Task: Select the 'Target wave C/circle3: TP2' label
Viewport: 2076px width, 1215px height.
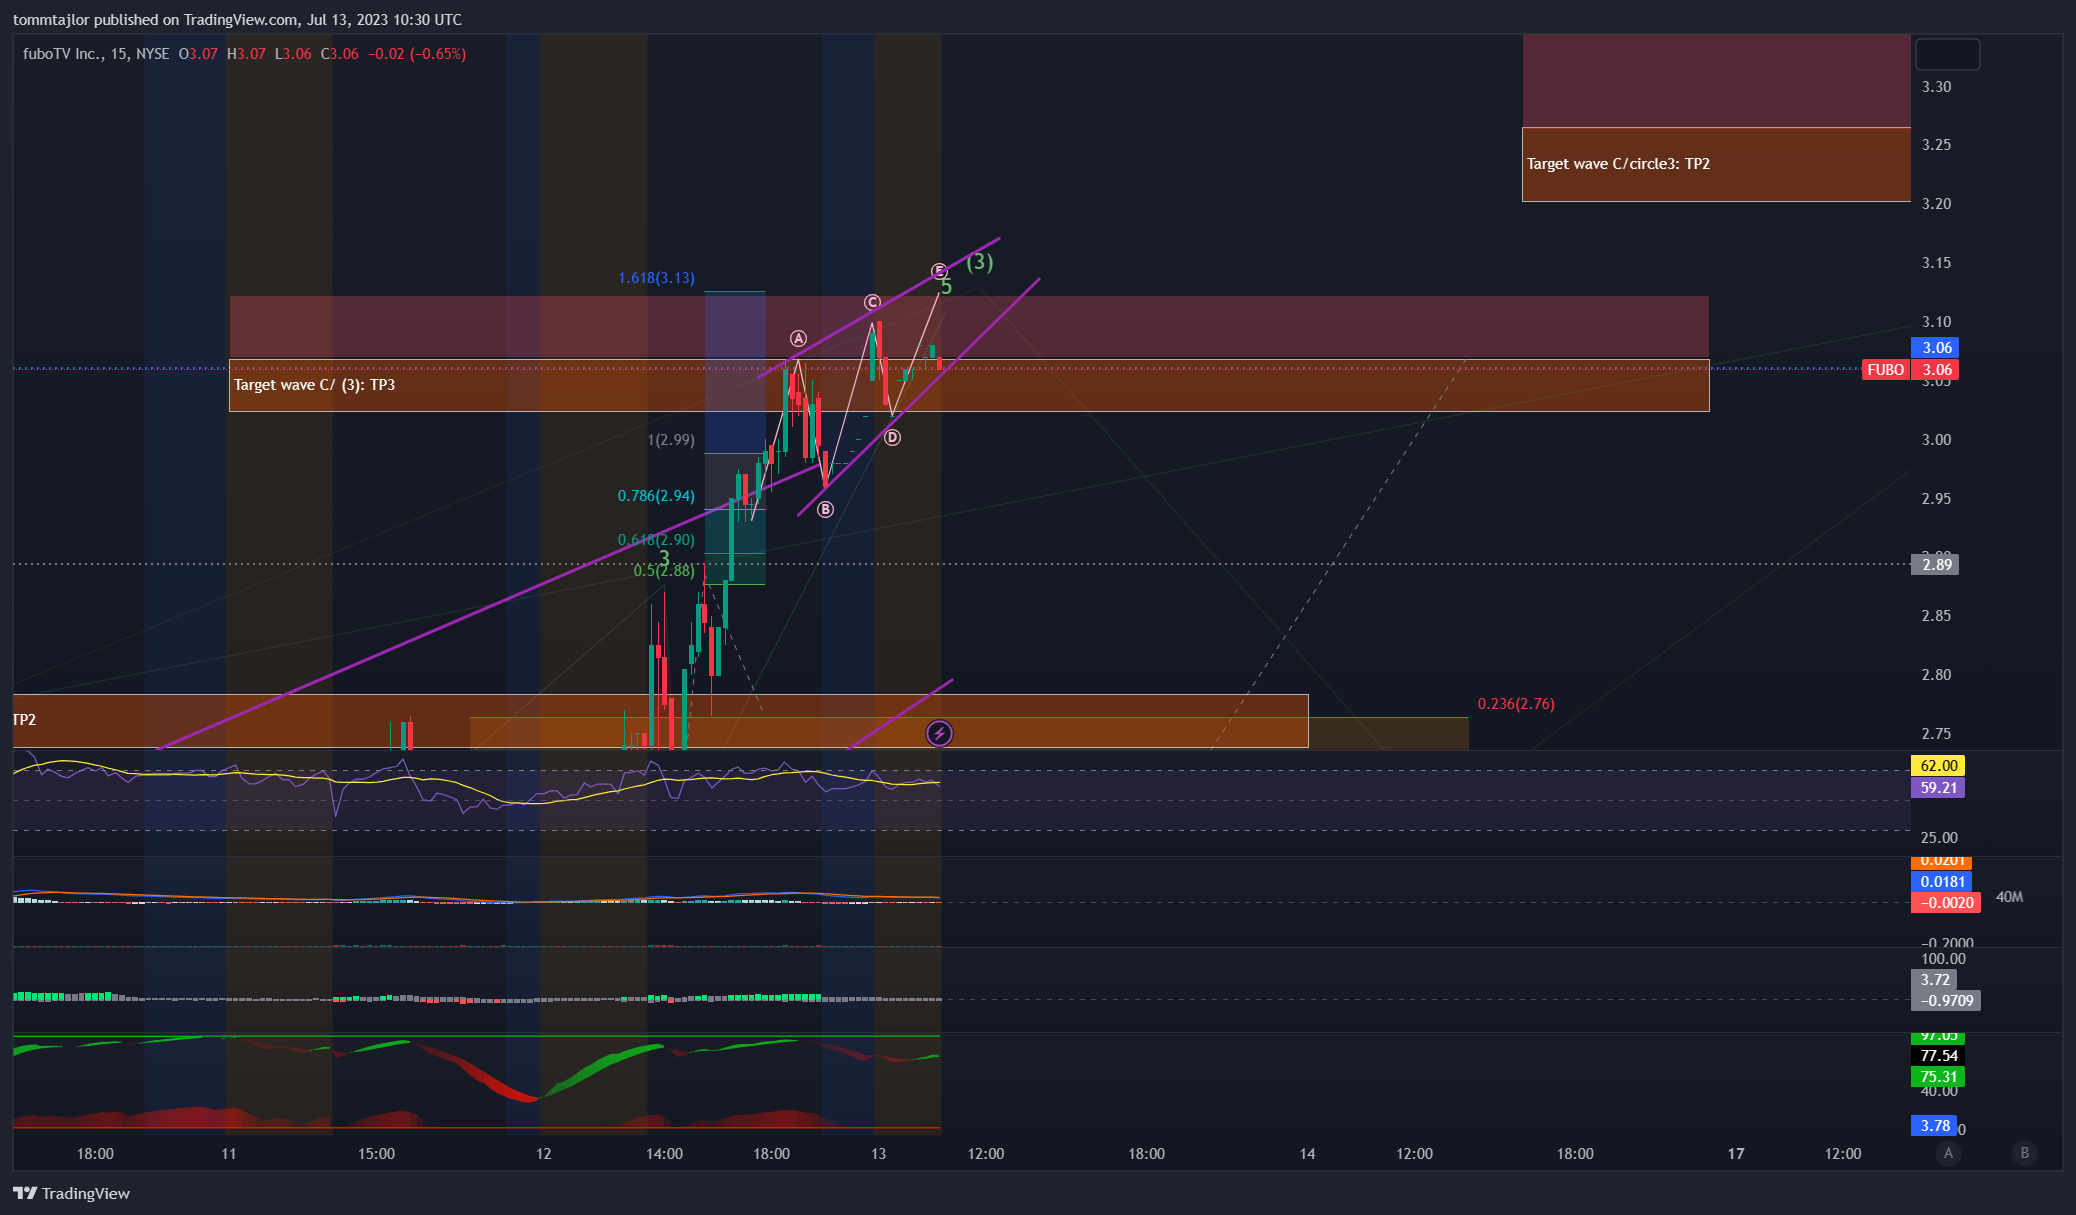Action: click(x=1618, y=164)
